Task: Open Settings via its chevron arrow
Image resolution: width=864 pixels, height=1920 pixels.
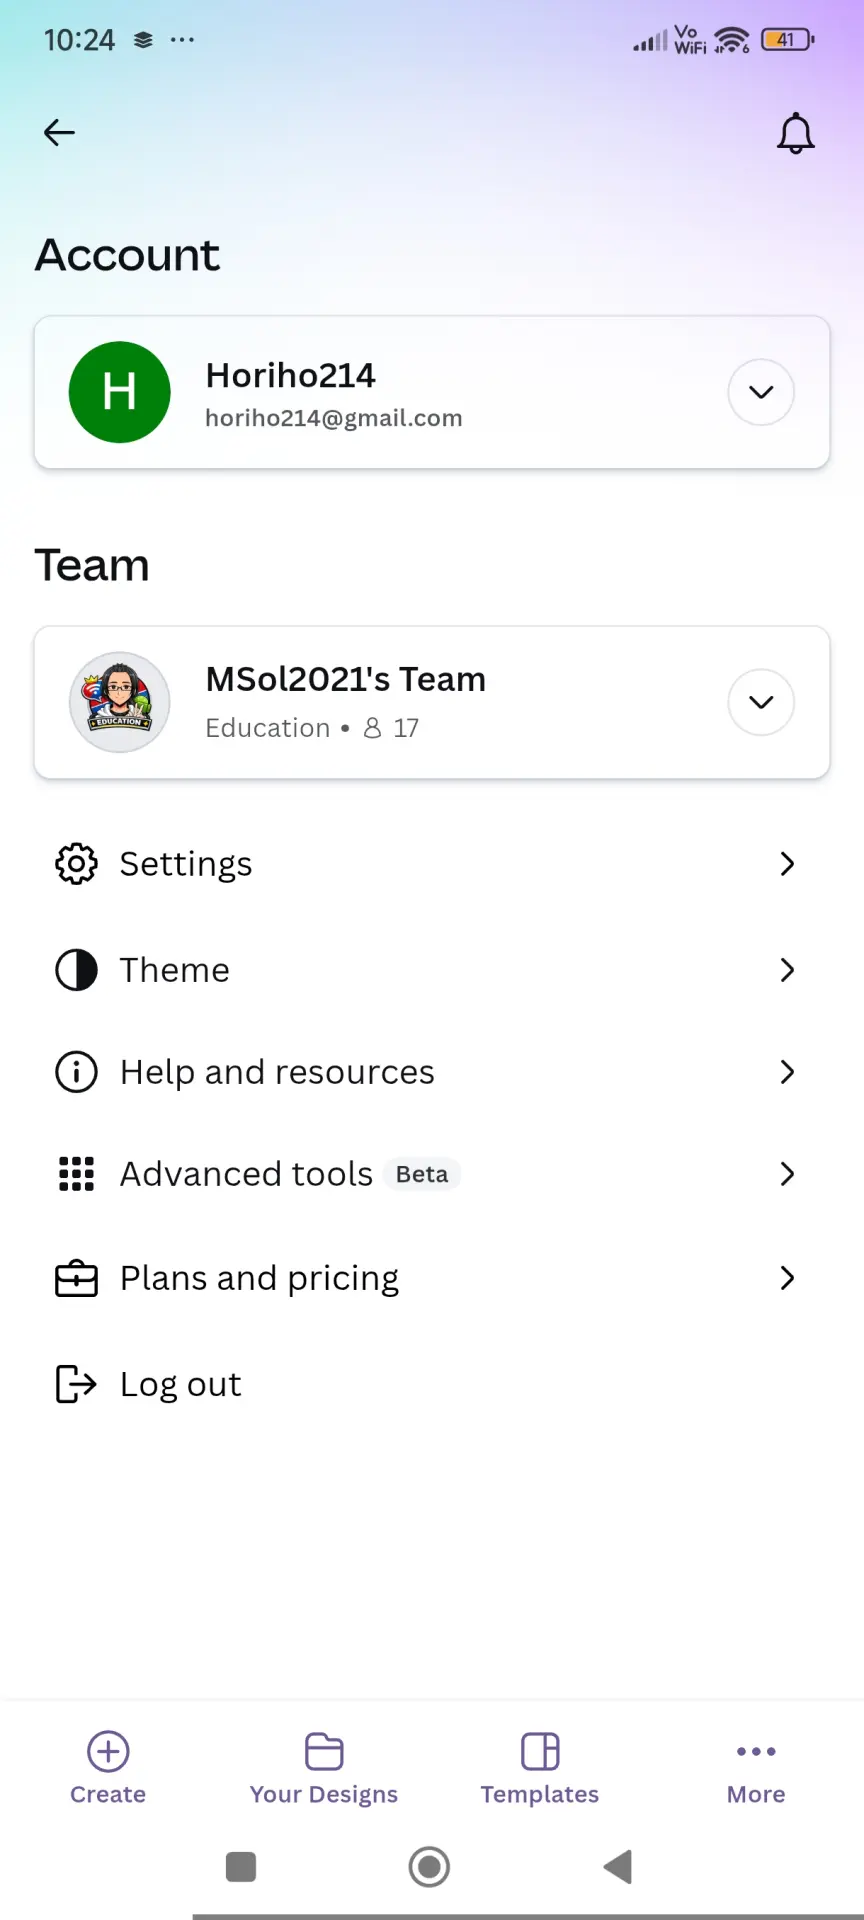Action: pos(787,864)
